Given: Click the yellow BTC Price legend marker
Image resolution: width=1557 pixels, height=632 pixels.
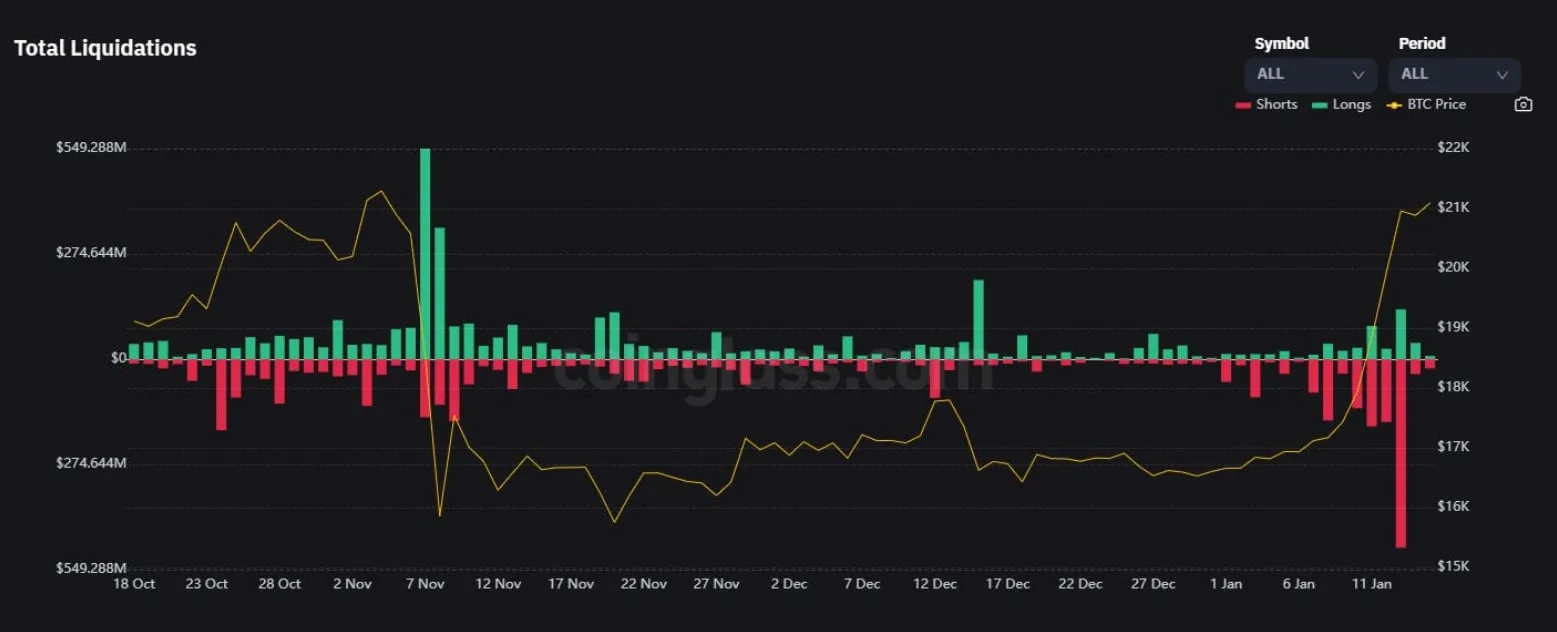Looking at the screenshot, I should point(1394,105).
